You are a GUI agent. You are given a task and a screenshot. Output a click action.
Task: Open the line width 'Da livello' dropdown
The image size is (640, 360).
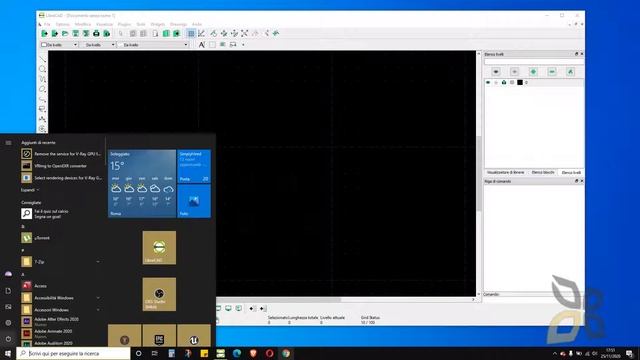coord(97,45)
